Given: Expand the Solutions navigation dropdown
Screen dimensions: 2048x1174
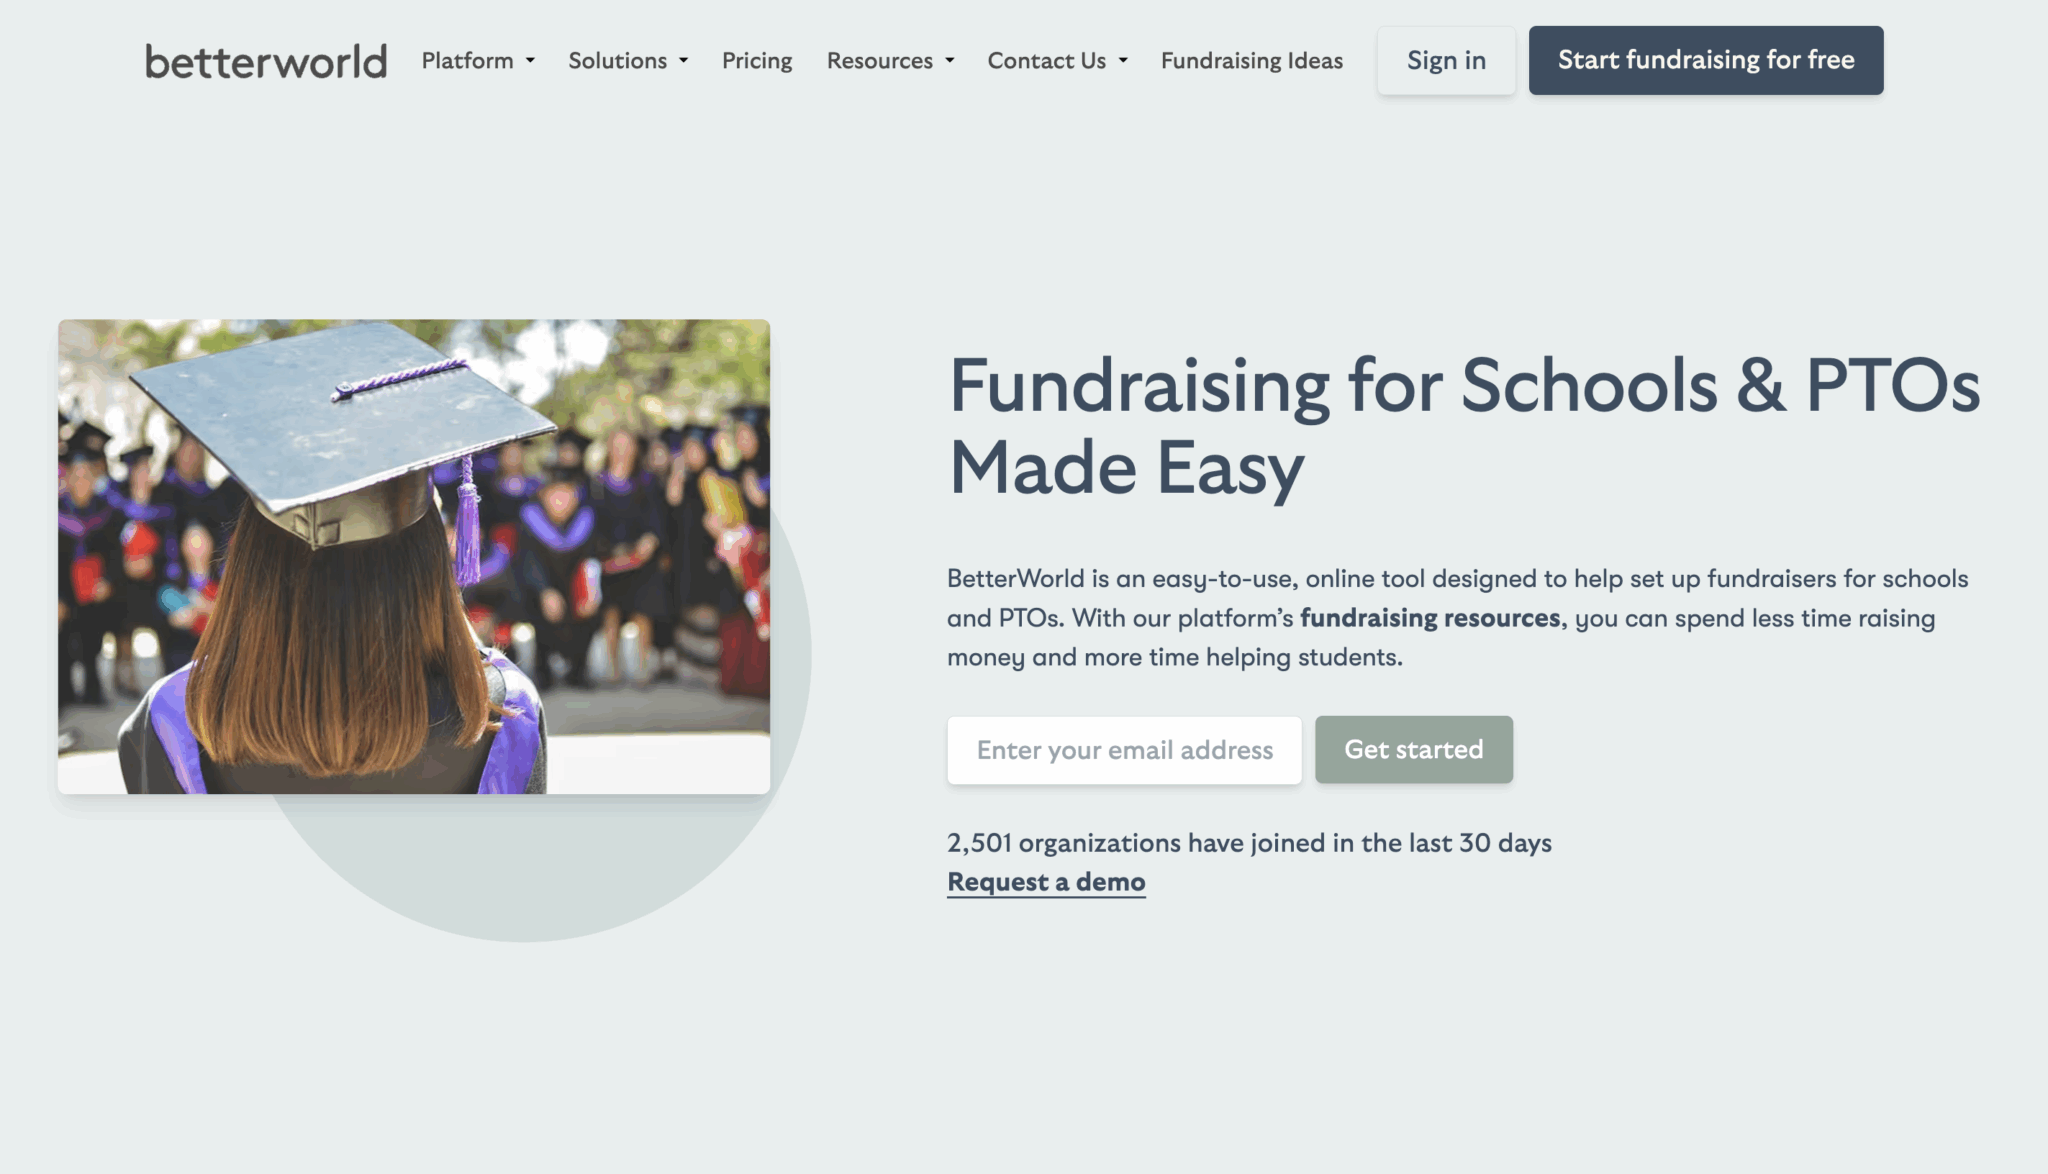Looking at the screenshot, I should click(618, 60).
